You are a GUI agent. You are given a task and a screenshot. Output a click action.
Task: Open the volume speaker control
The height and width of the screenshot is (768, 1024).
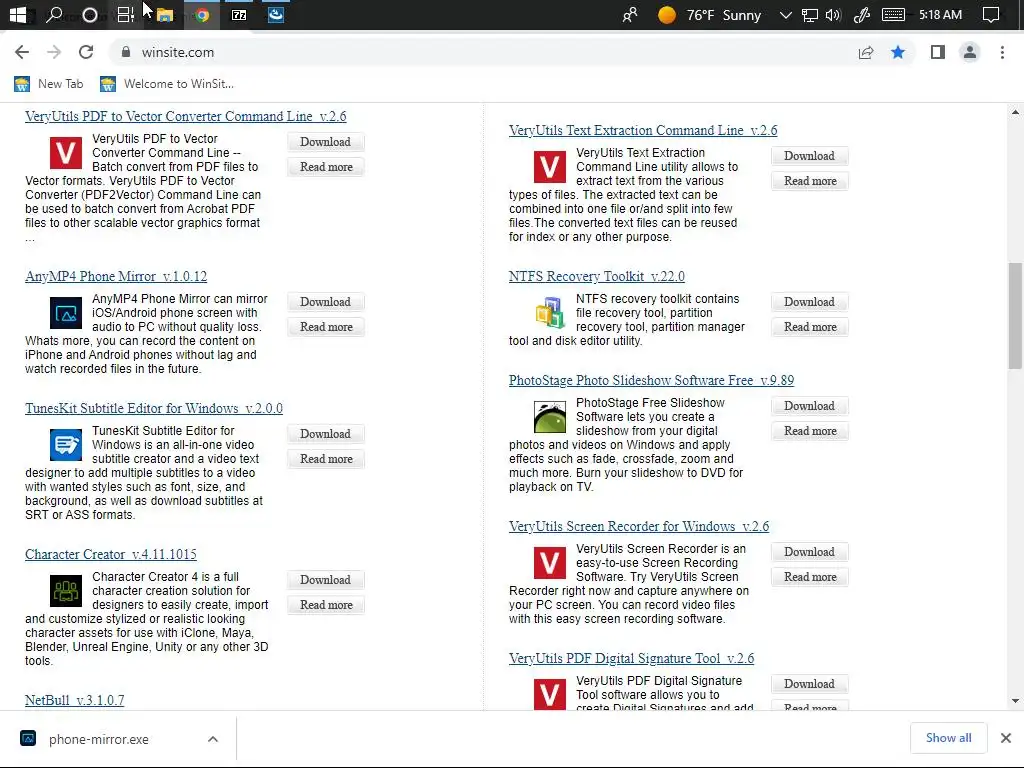(833, 15)
